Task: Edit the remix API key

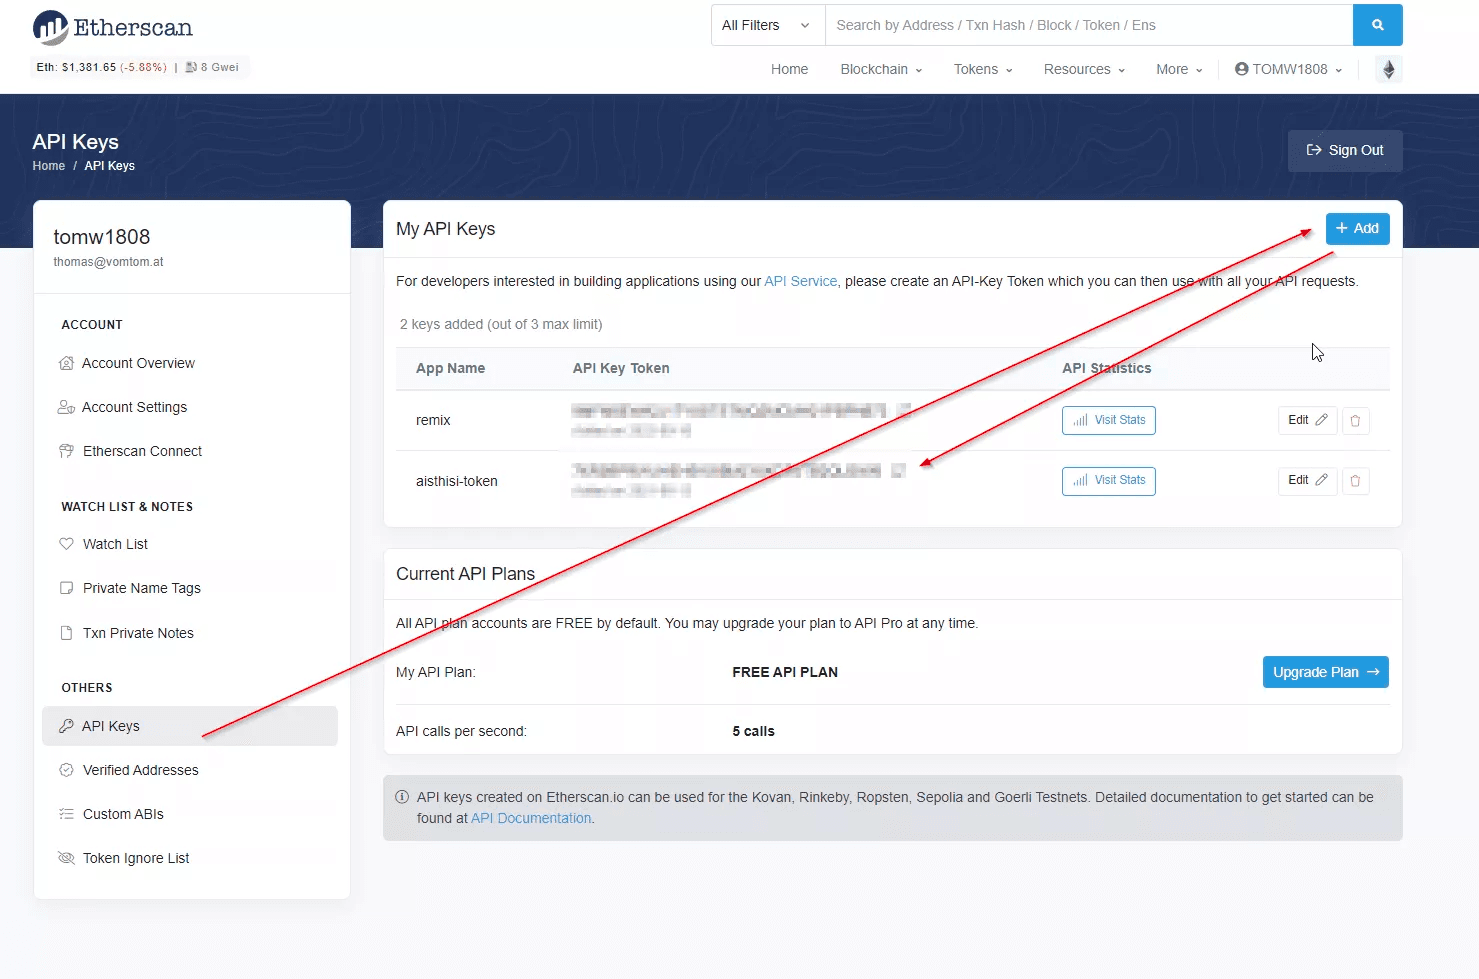Action: pos(1307,421)
